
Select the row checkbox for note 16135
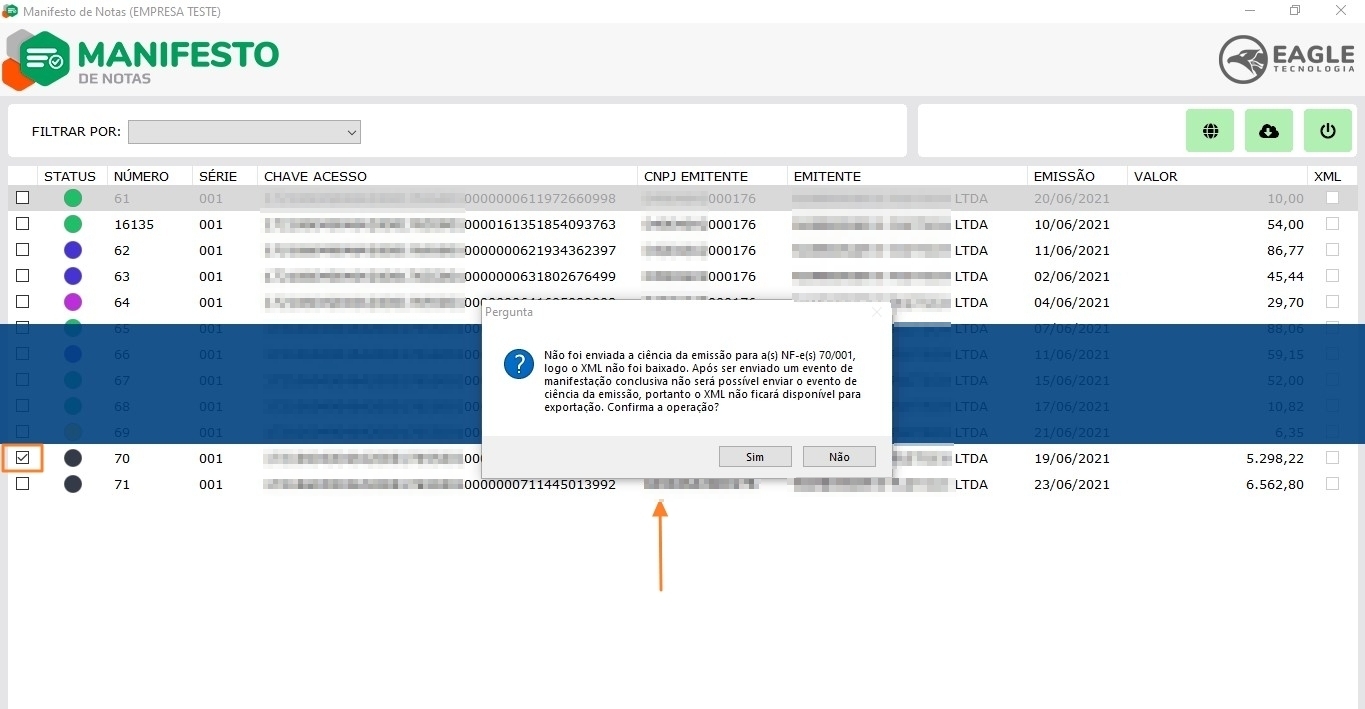pos(22,224)
